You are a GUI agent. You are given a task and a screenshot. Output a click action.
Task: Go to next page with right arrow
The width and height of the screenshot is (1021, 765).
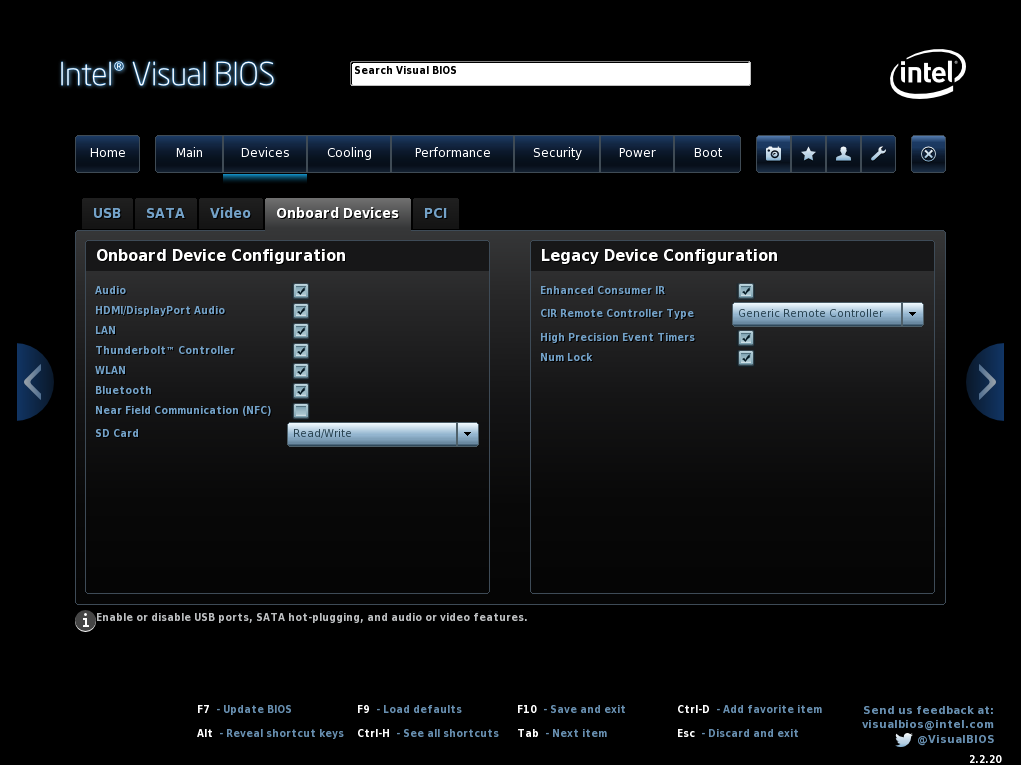986,382
